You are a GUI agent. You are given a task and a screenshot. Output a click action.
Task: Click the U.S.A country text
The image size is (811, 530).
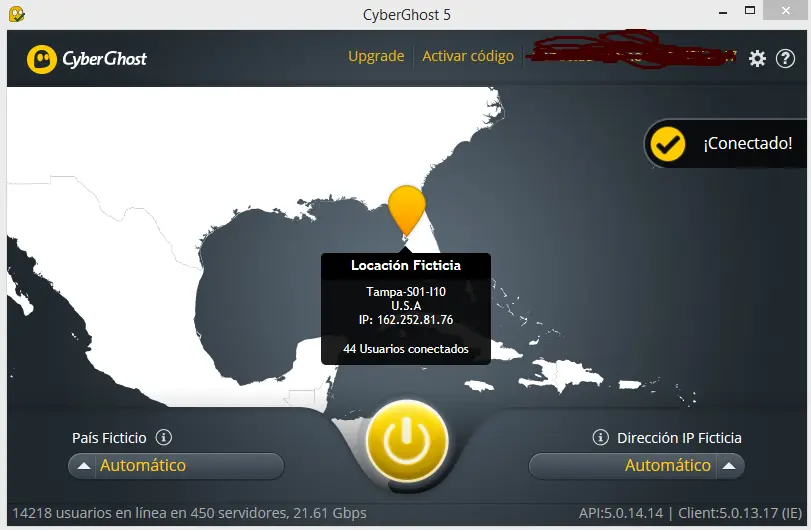click(406, 306)
